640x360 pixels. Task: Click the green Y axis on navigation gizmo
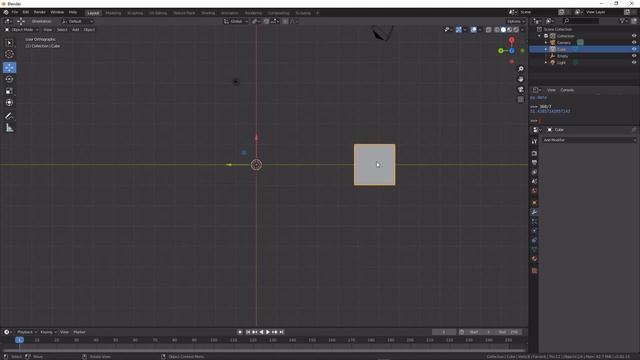pyautogui.click(x=501, y=51)
